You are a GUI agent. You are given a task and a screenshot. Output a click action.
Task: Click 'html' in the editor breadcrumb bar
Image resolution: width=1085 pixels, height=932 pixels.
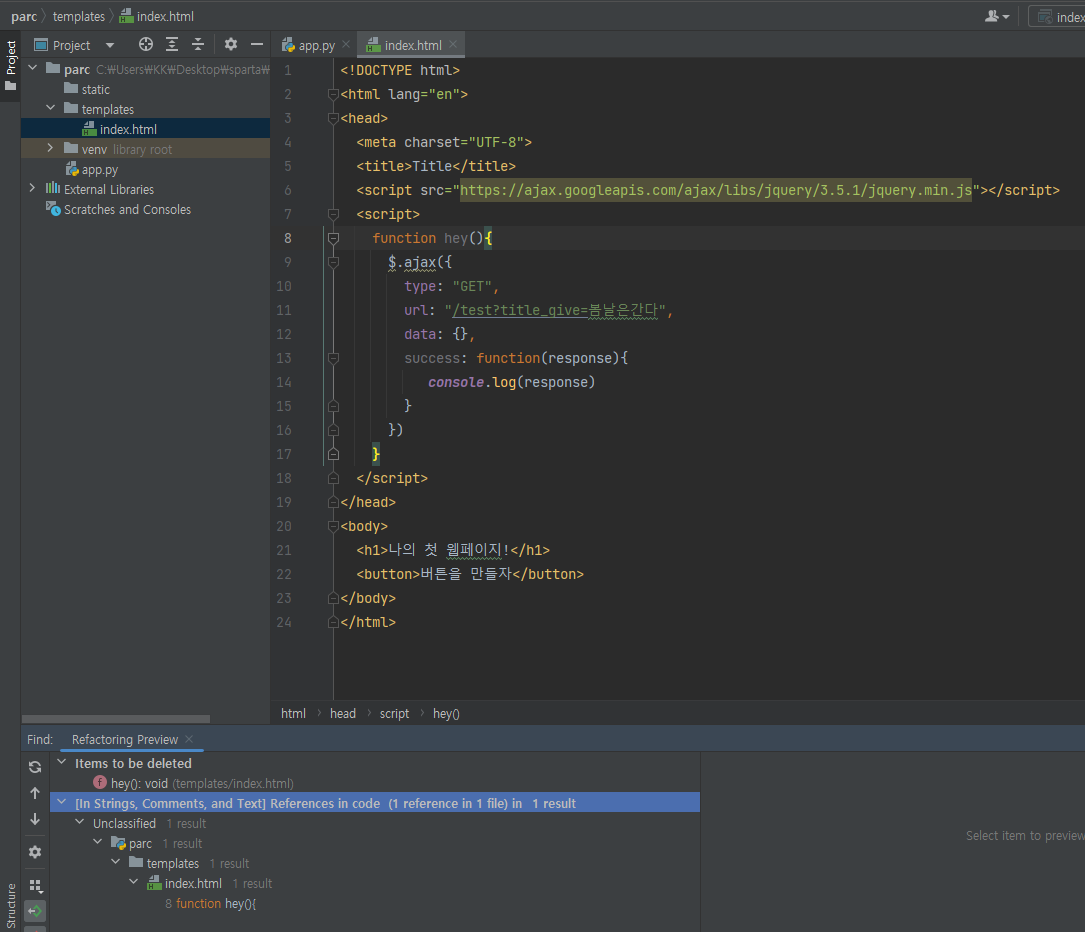[x=293, y=713]
